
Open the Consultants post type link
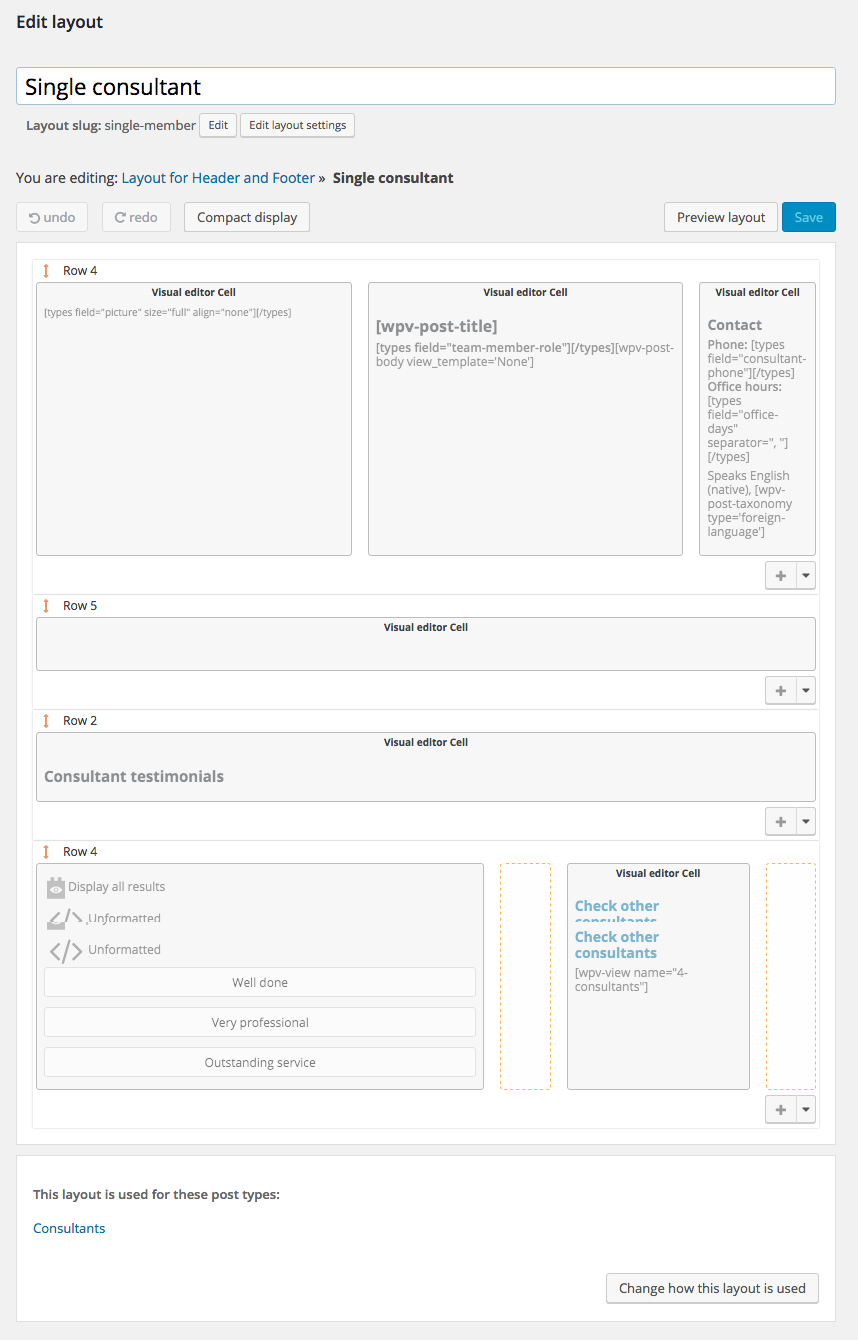(69, 1228)
